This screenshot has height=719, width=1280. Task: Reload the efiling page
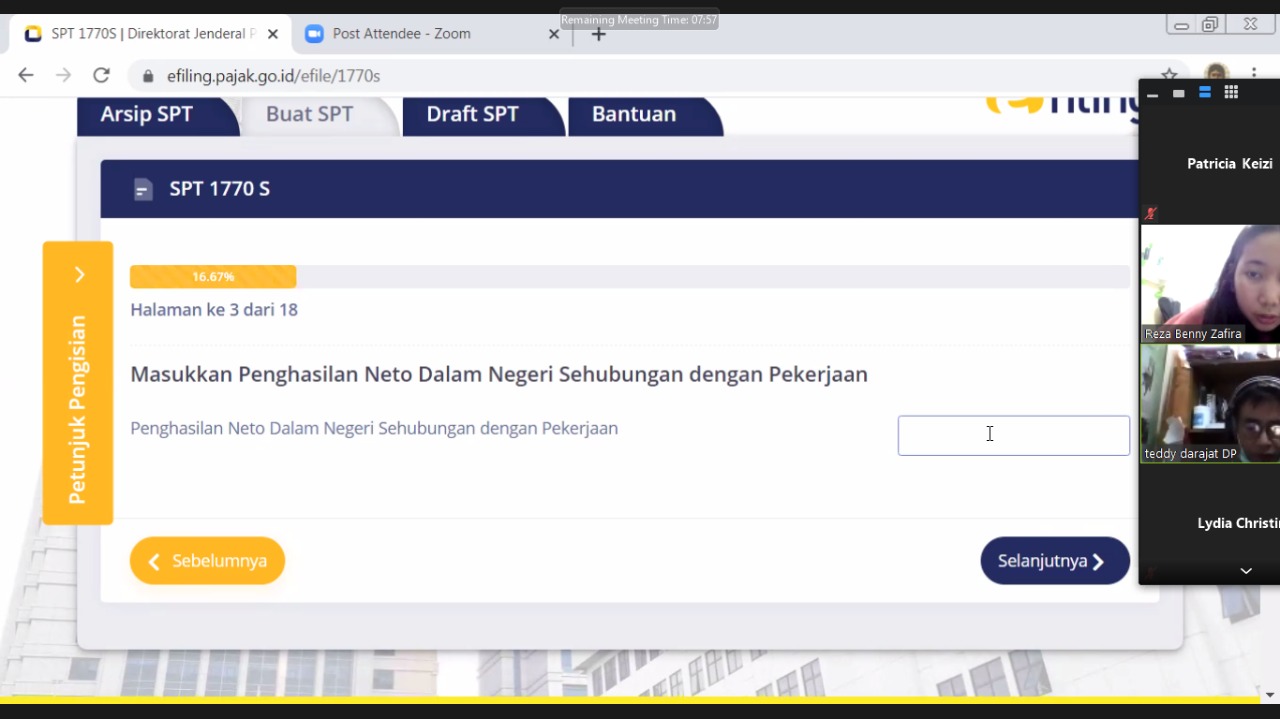tap(101, 75)
